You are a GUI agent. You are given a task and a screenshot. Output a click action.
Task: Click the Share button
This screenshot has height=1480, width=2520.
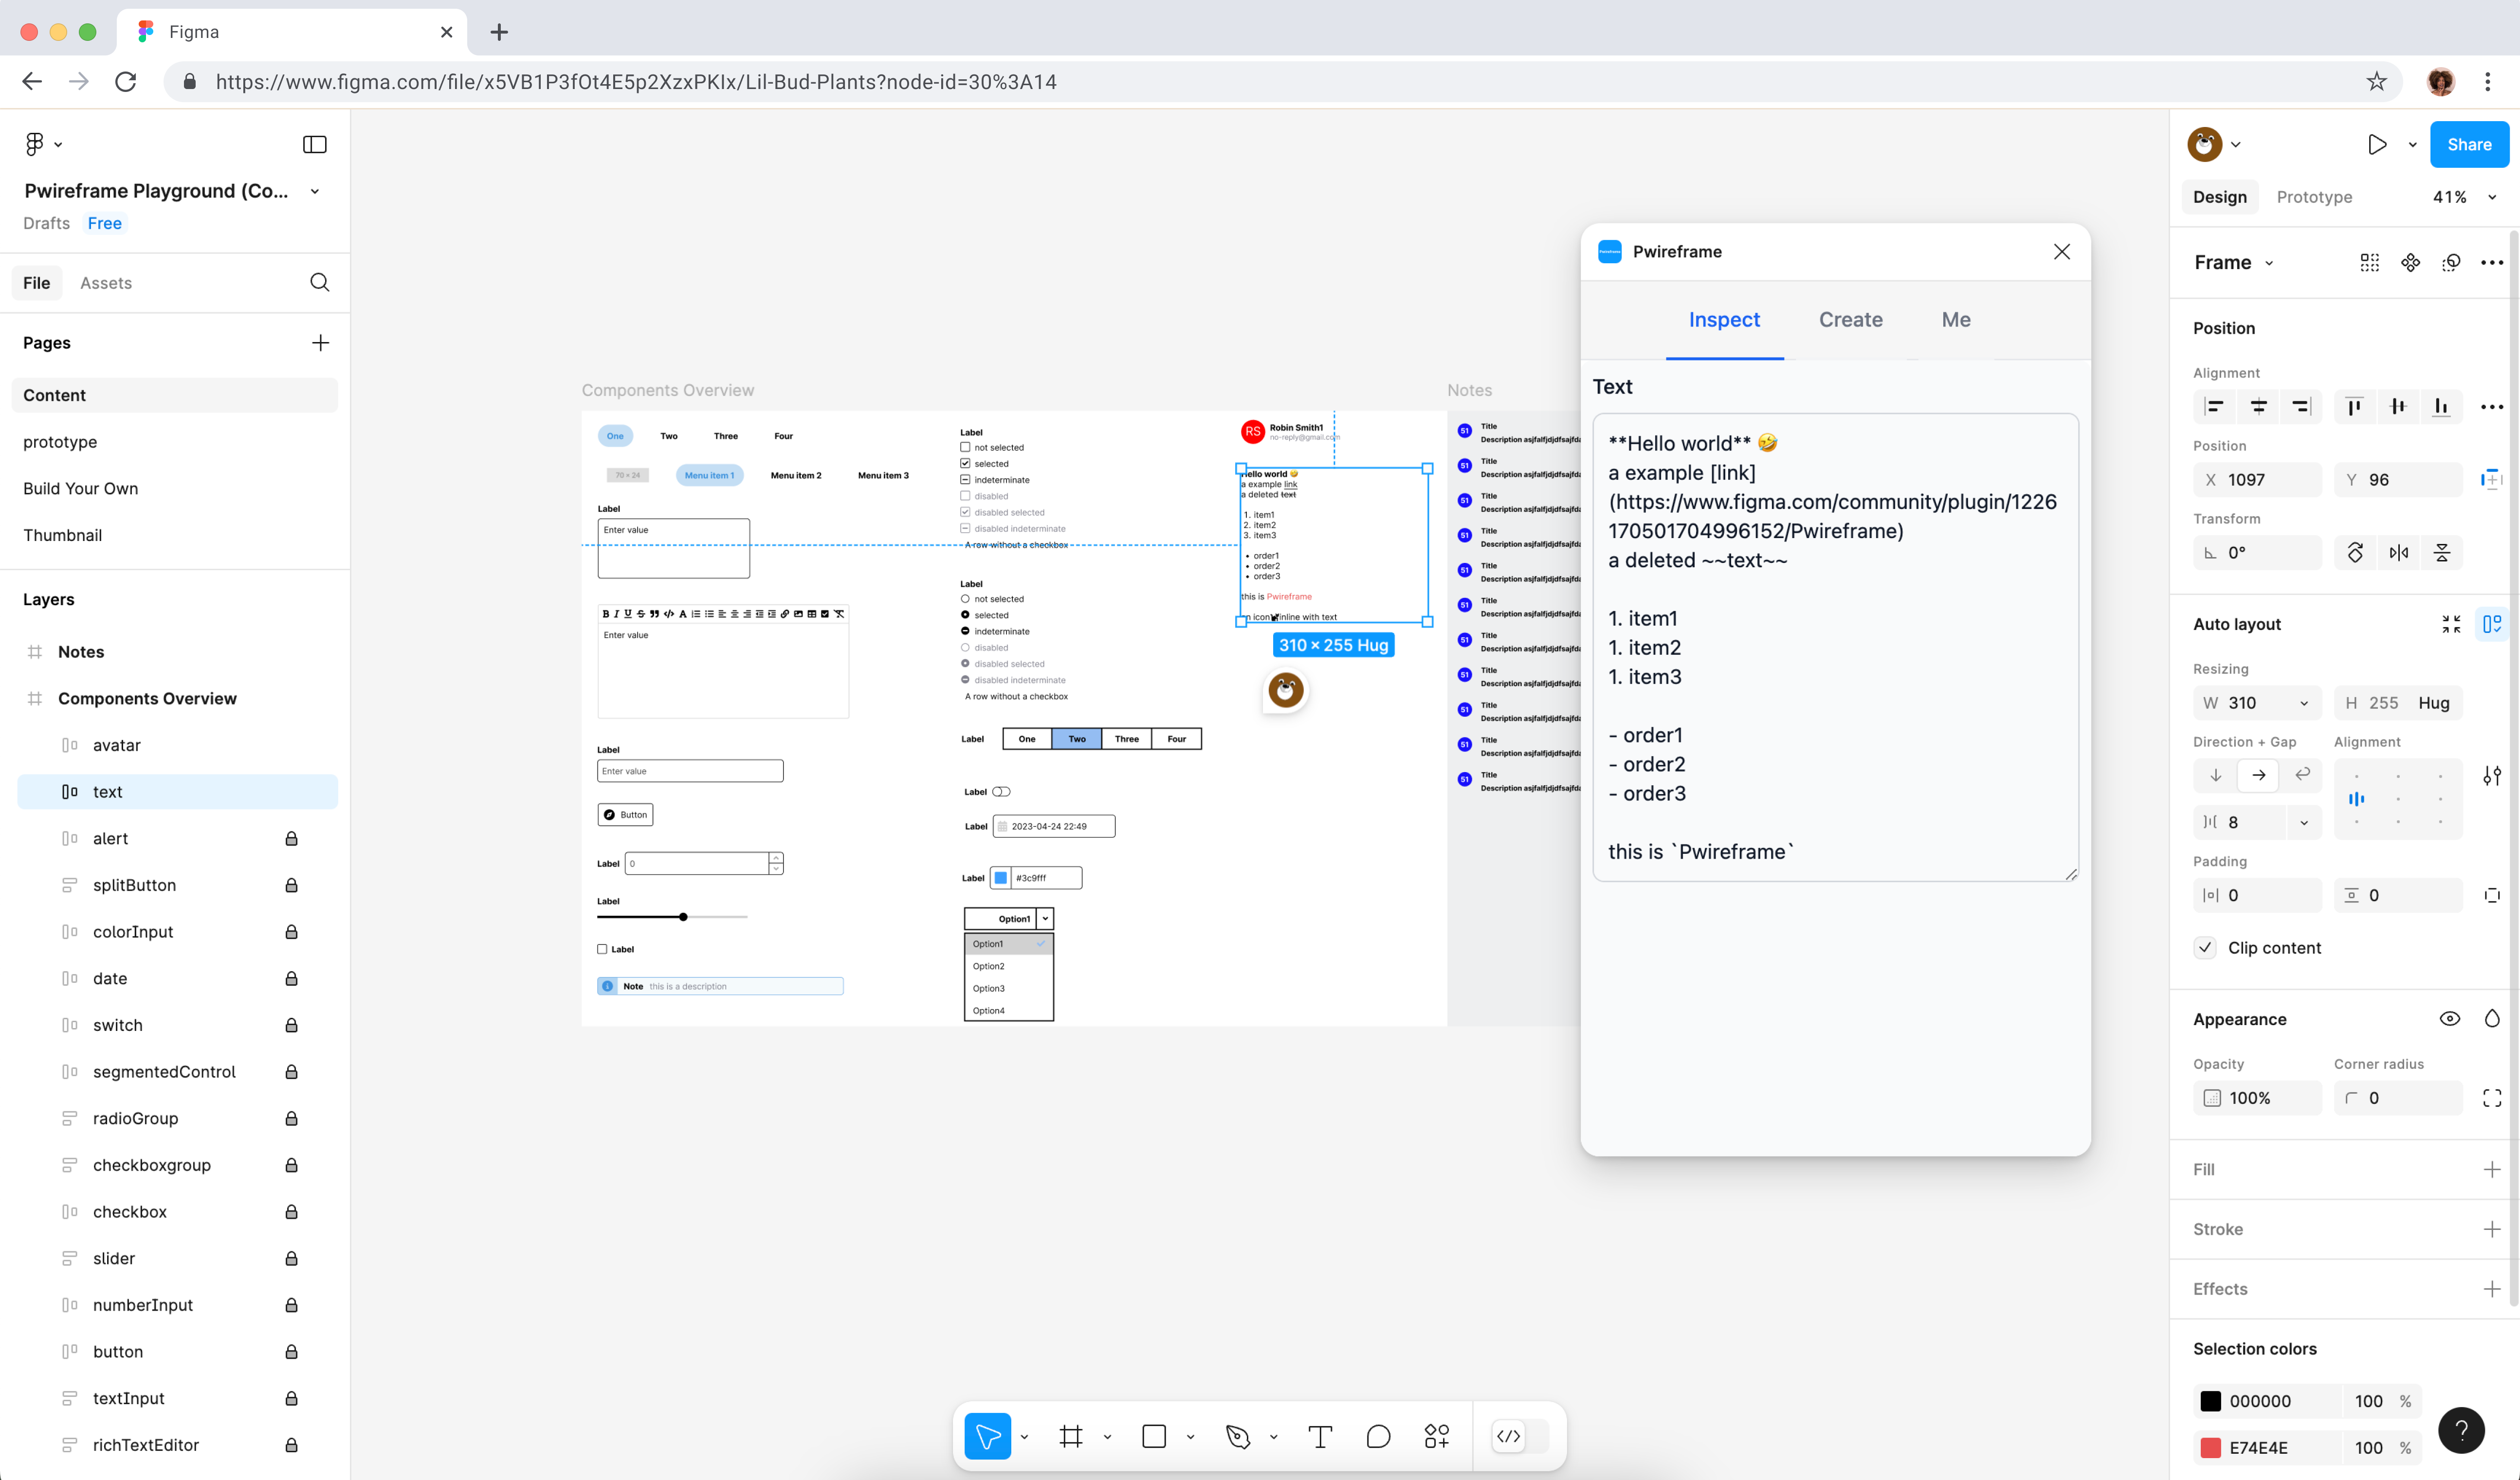point(2469,144)
